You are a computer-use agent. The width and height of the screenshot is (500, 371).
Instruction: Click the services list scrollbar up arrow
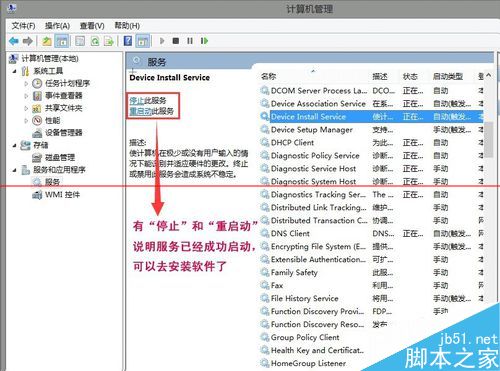(489, 75)
